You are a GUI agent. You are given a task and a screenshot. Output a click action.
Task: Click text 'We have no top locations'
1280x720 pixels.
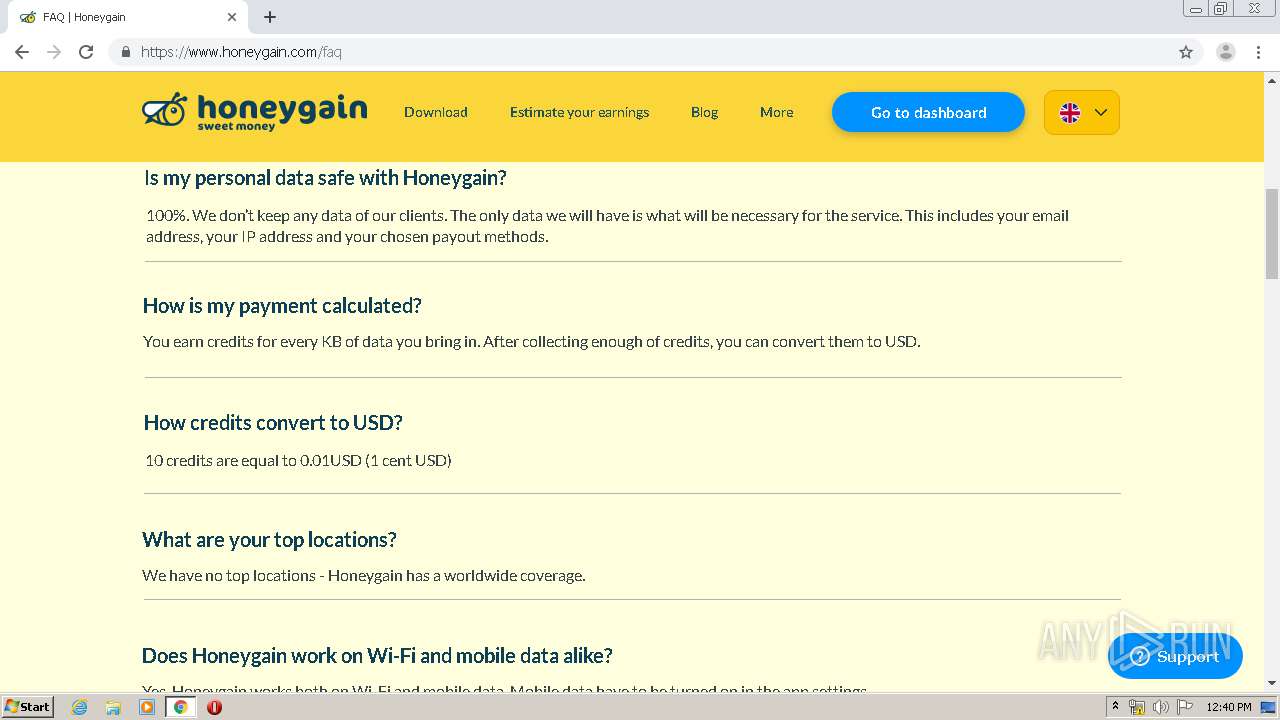tap(229, 576)
